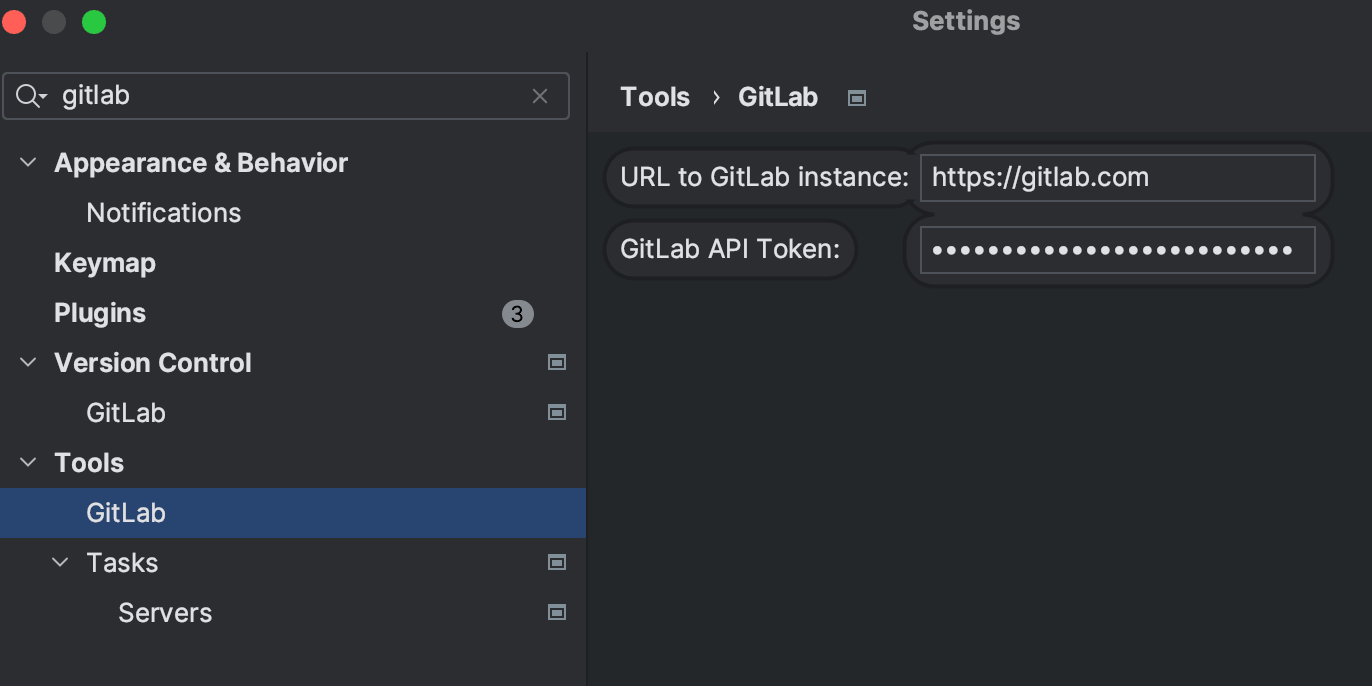Click the link icon beside Servers
The height and width of the screenshot is (686, 1372).
pyautogui.click(x=557, y=612)
